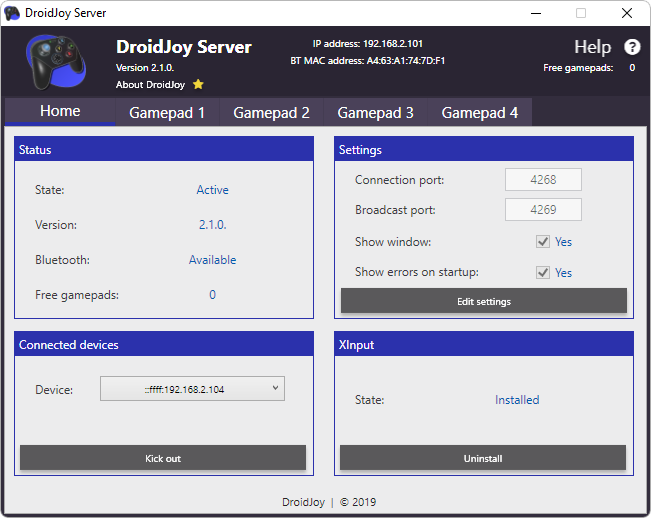651x518 pixels.
Task: Toggle Show errors on startup checkbox
Action: pyautogui.click(x=543, y=272)
